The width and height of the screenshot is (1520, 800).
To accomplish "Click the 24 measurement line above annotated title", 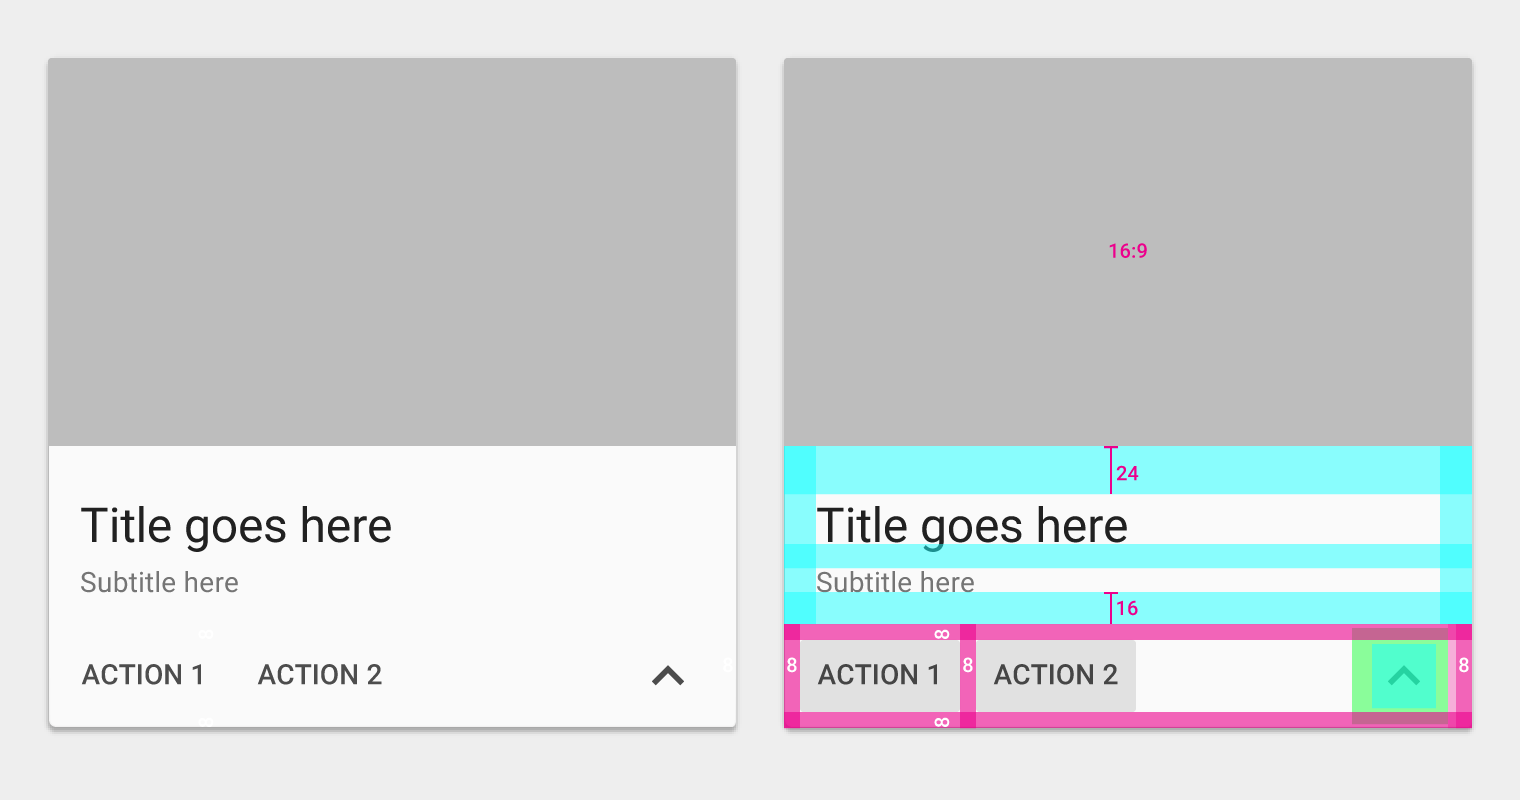I will tap(1110, 470).
